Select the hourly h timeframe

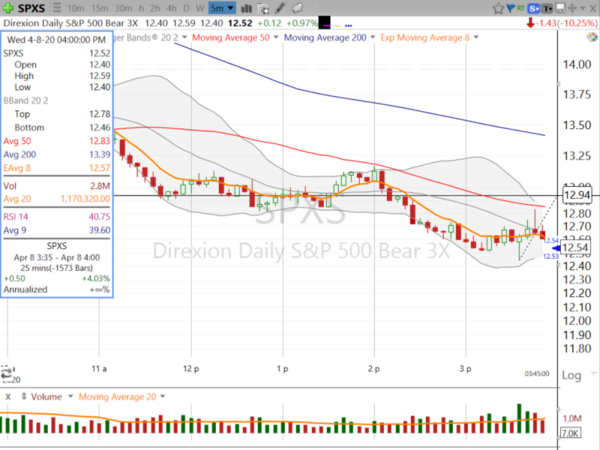[x=142, y=8]
